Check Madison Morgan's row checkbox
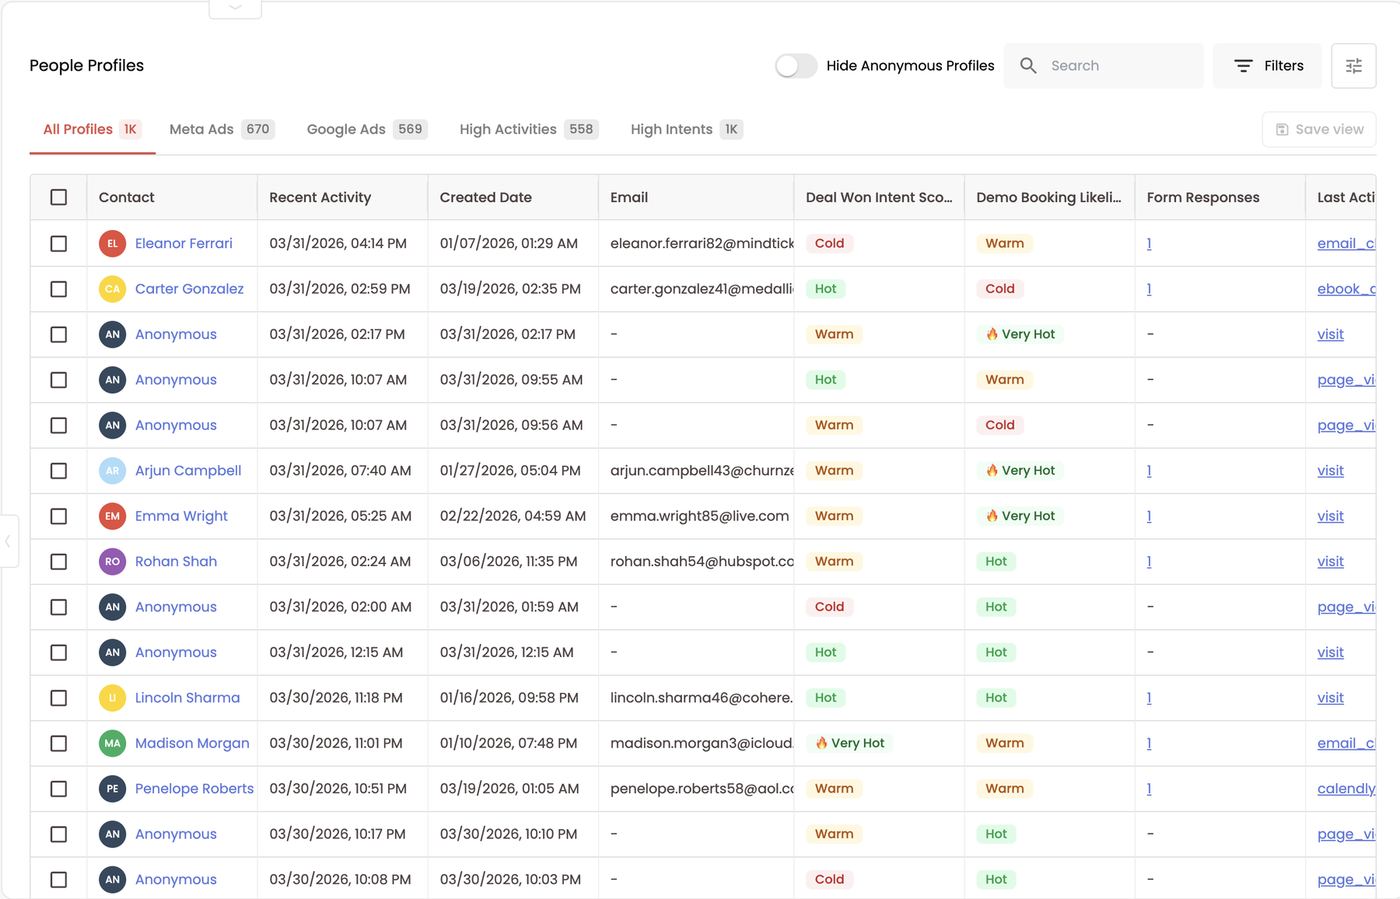Screen dimensions: 1400x899 tap(59, 743)
